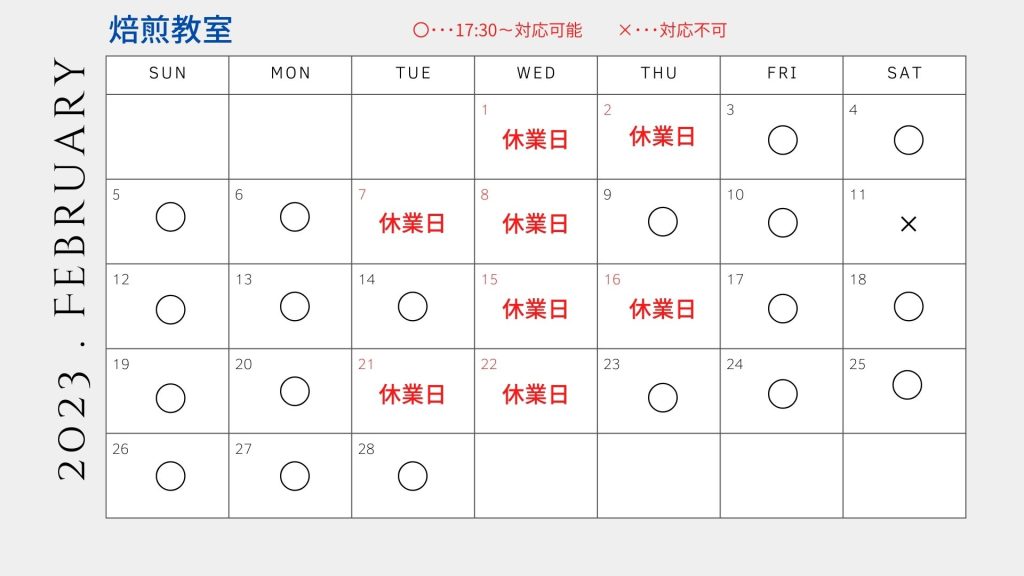Select the WED column header
The height and width of the screenshot is (576, 1024).
tap(536, 73)
